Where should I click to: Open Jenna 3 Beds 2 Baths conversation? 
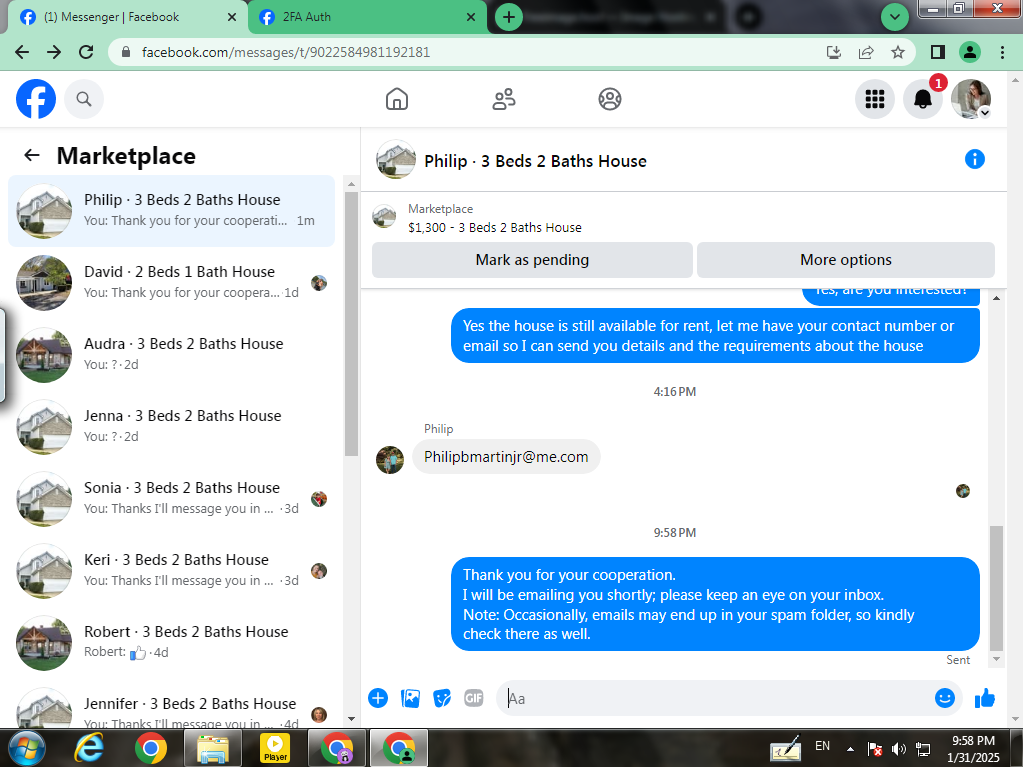pos(172,427)
